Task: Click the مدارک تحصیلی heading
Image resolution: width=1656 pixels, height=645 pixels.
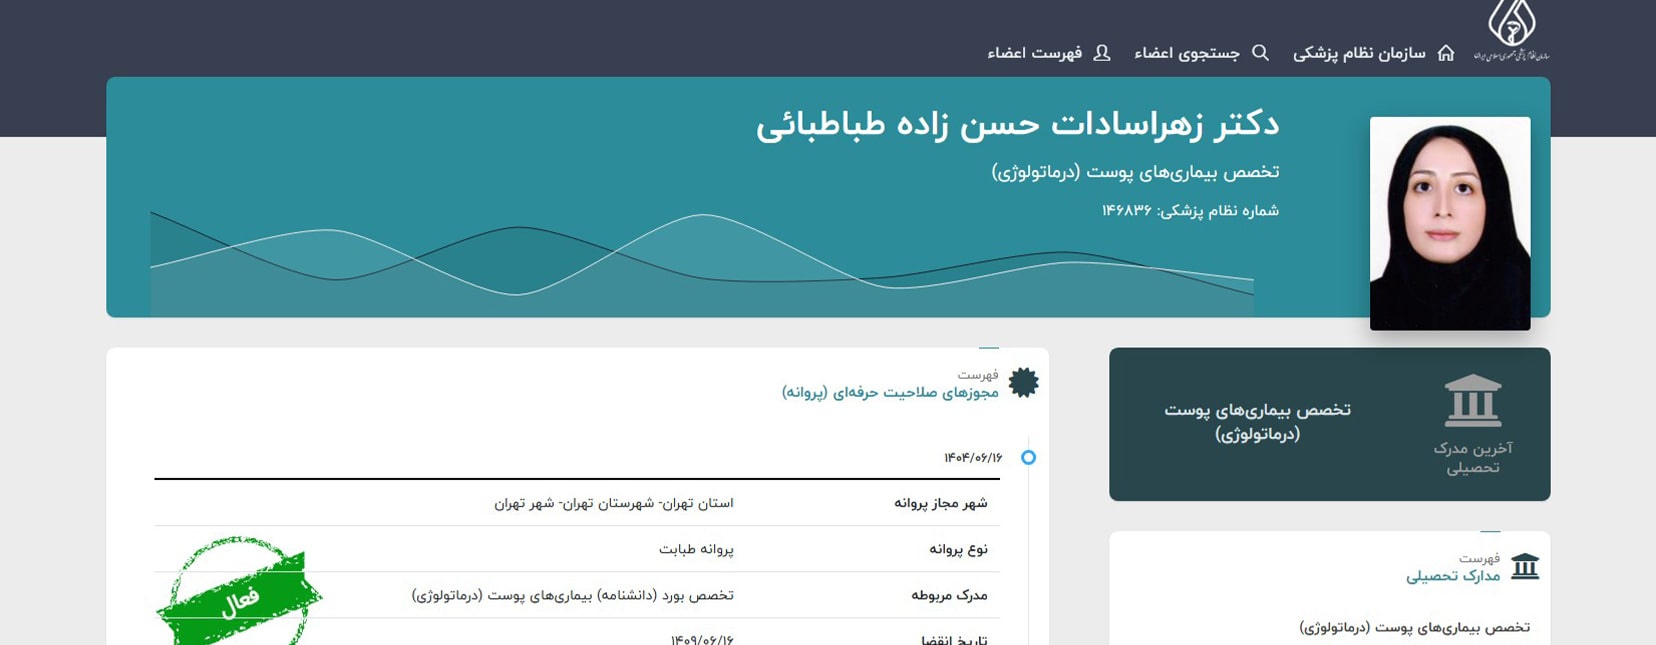Action: 1453,576
